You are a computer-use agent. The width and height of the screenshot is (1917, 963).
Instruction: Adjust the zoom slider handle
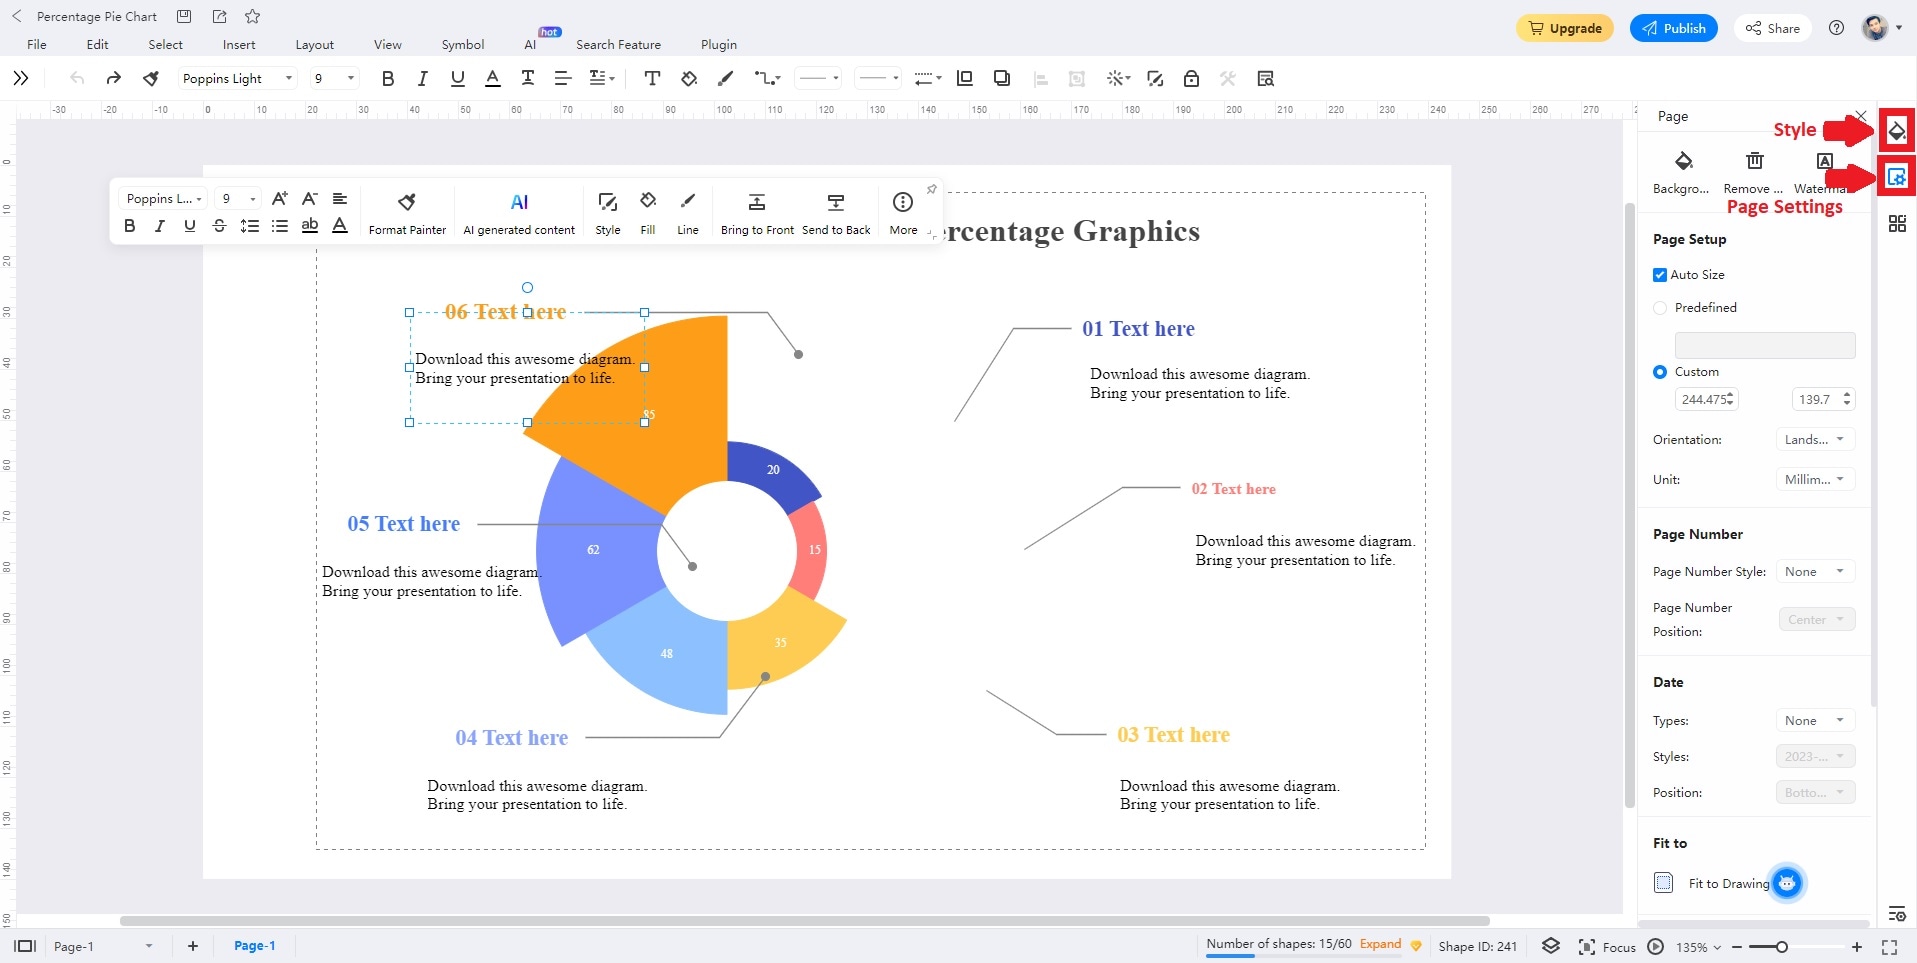pyautogui.click(x=1781, y=947)
